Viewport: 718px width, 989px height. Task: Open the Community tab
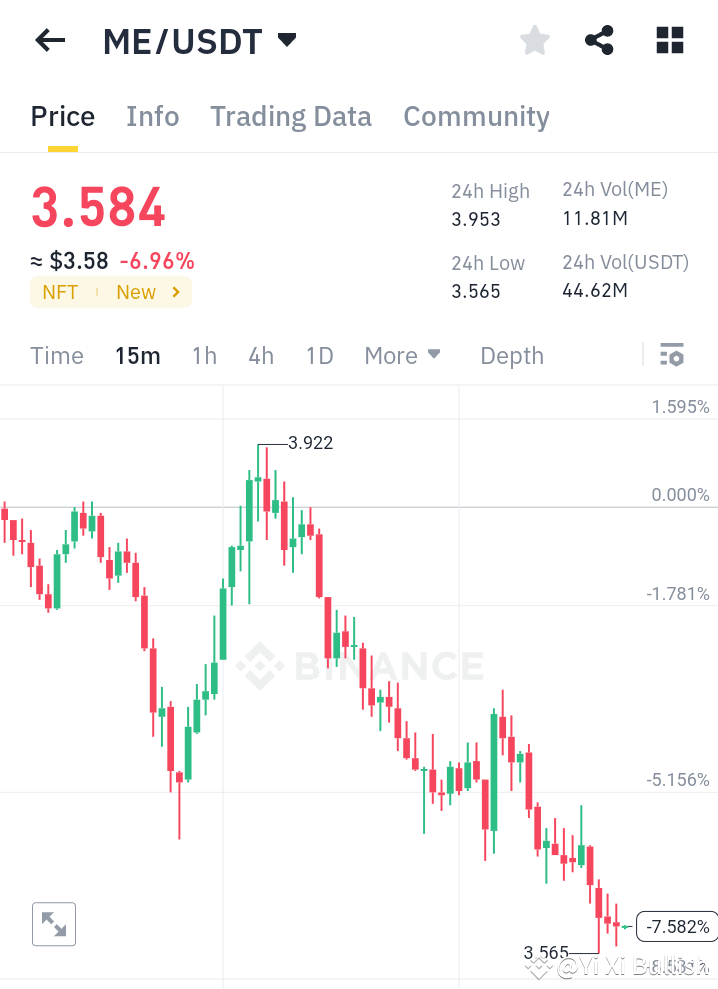tap(476, 117)
